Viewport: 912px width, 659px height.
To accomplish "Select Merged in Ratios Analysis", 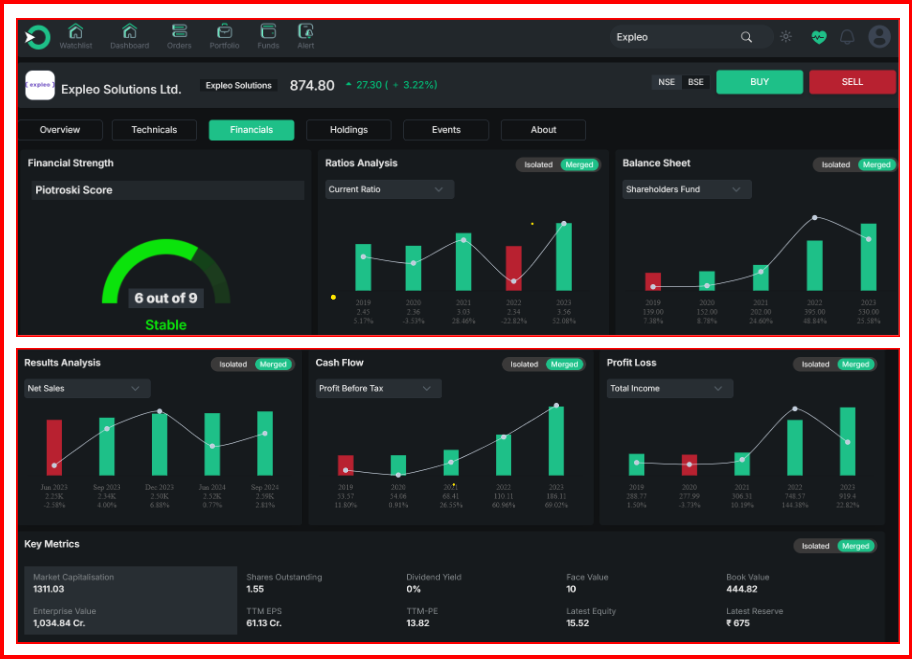I will pos(579,165).
